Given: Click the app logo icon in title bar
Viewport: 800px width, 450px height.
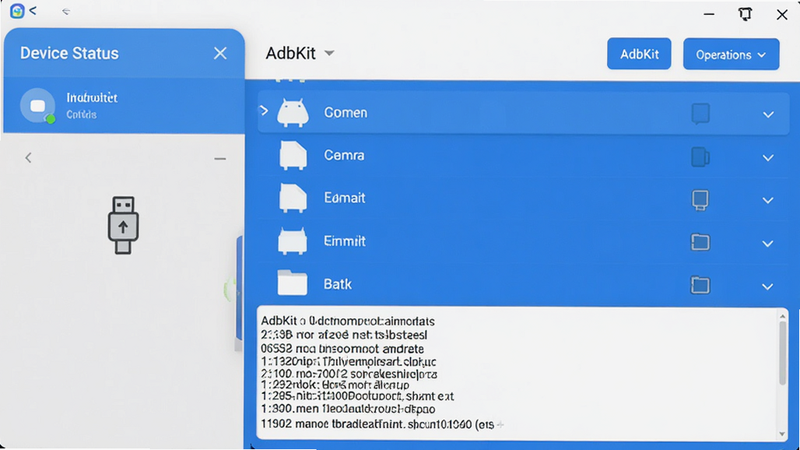Looking at the screenshot, I should tap(17, 11).
